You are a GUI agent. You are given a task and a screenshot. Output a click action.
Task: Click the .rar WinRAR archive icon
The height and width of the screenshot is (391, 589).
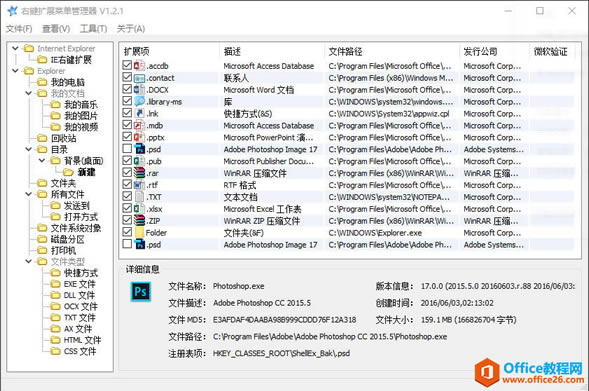click(x=139, y=173)
